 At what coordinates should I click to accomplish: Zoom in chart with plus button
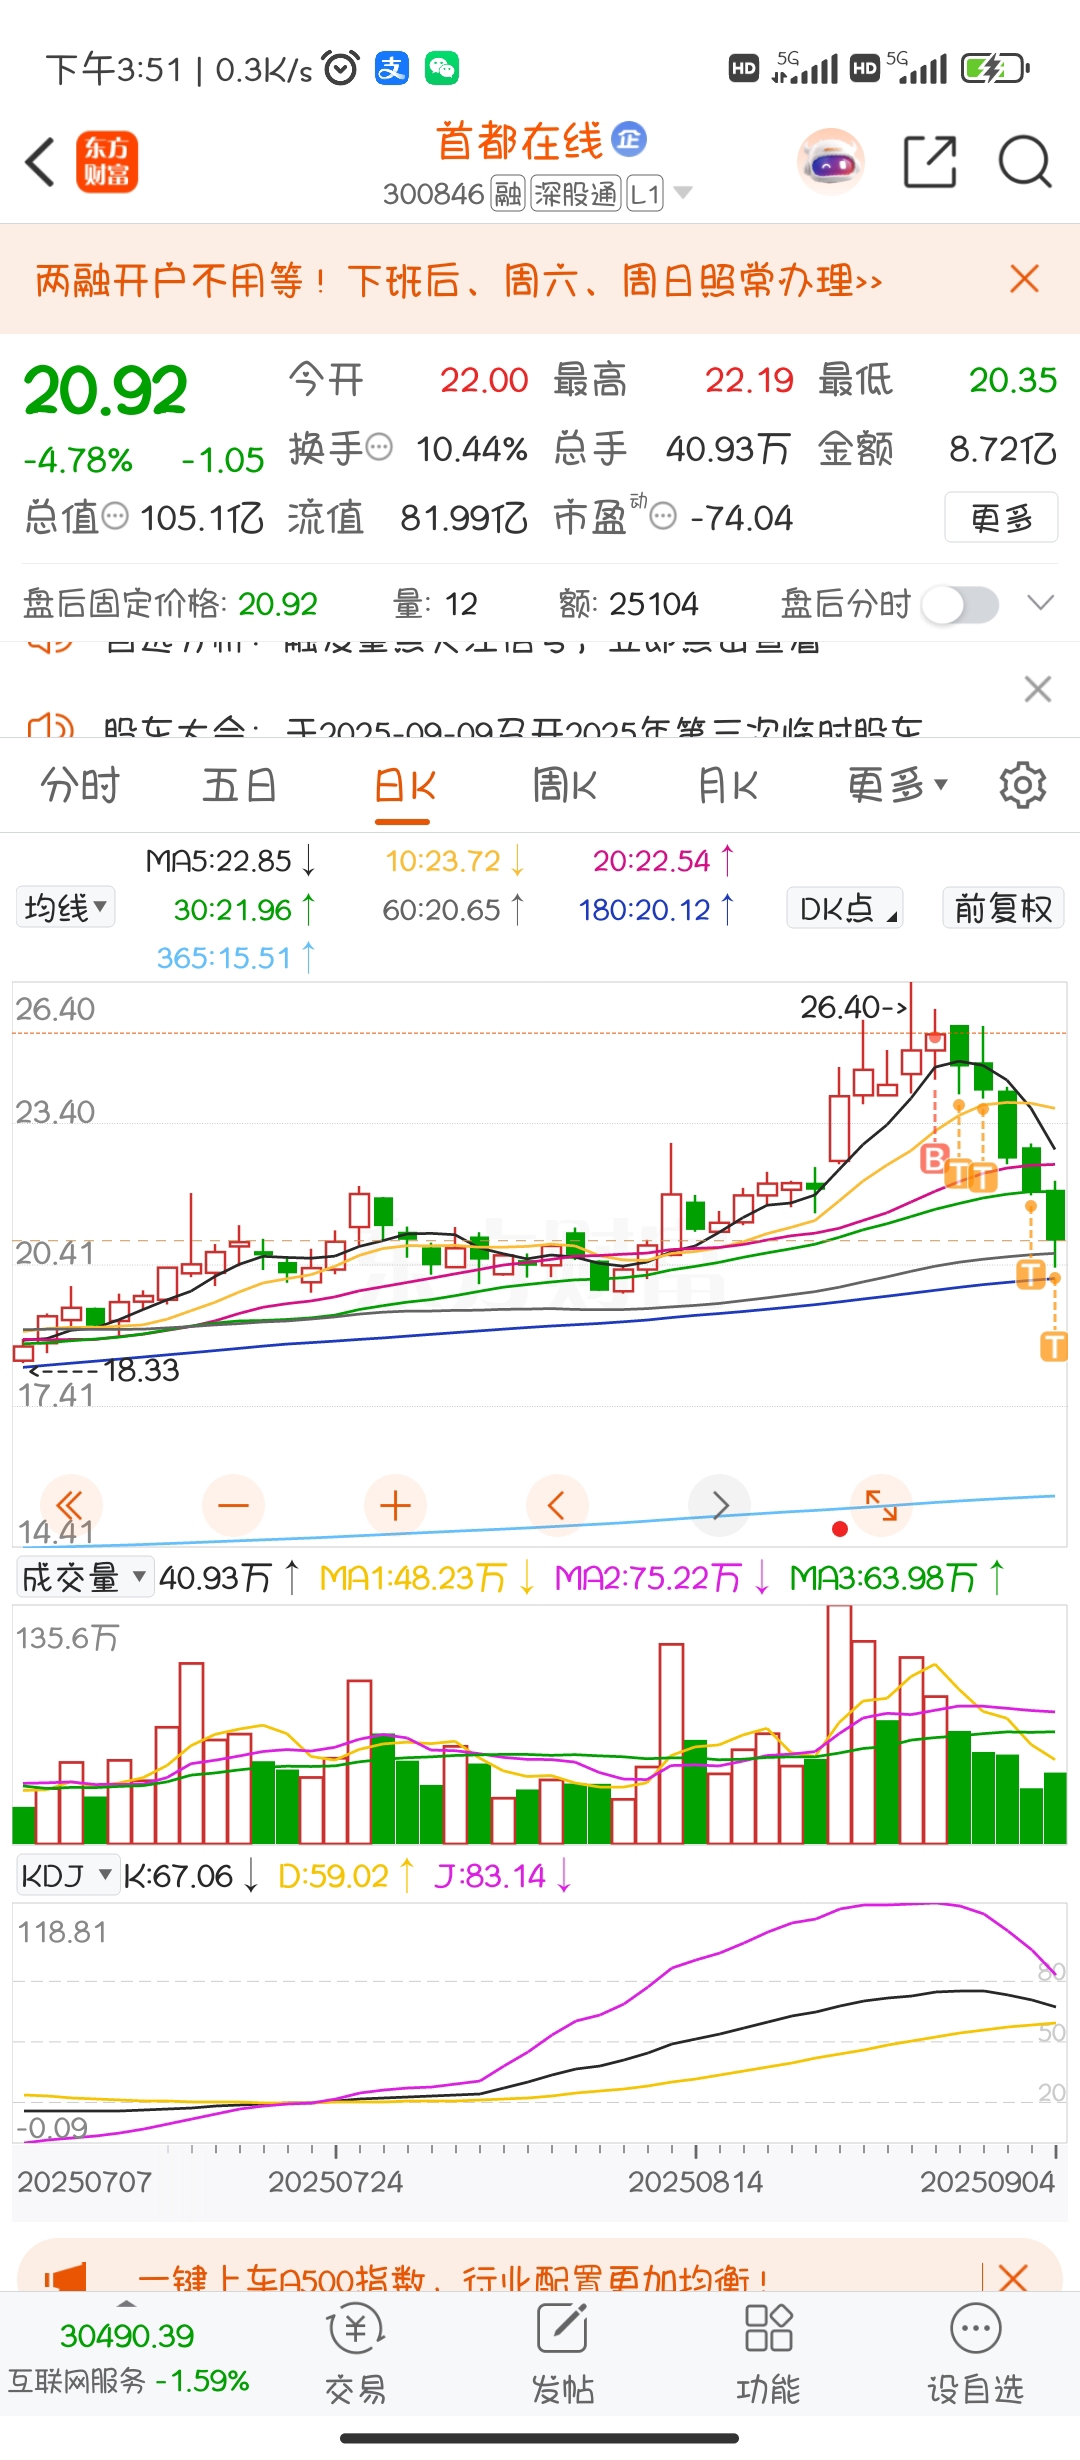point(395,1505)
